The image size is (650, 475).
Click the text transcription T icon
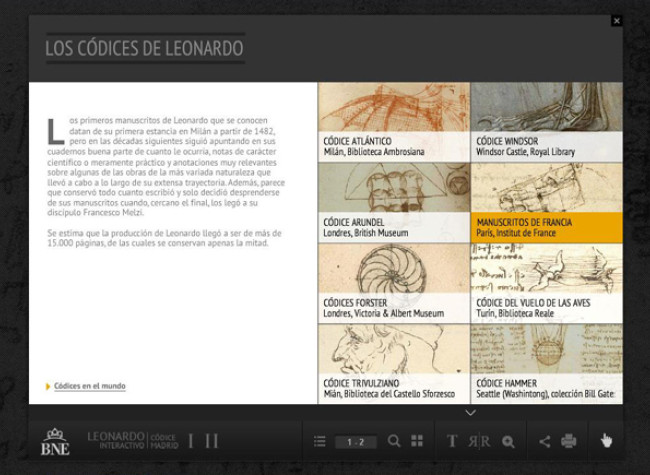(452, 441)
